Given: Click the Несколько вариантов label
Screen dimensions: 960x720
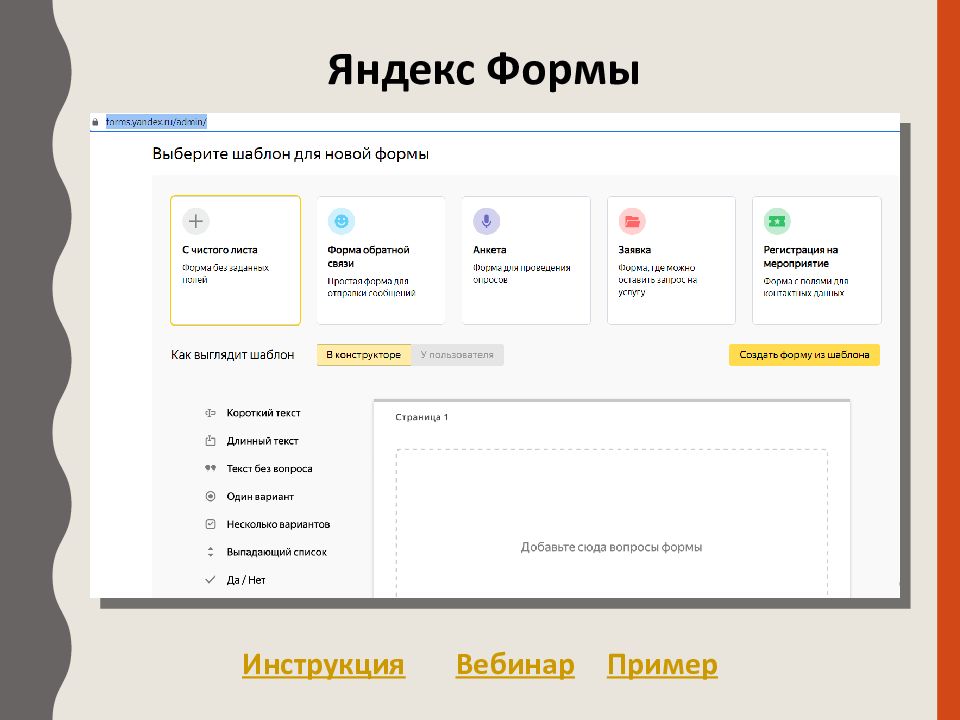Looking at the screenshot, I should pos(279,524).
